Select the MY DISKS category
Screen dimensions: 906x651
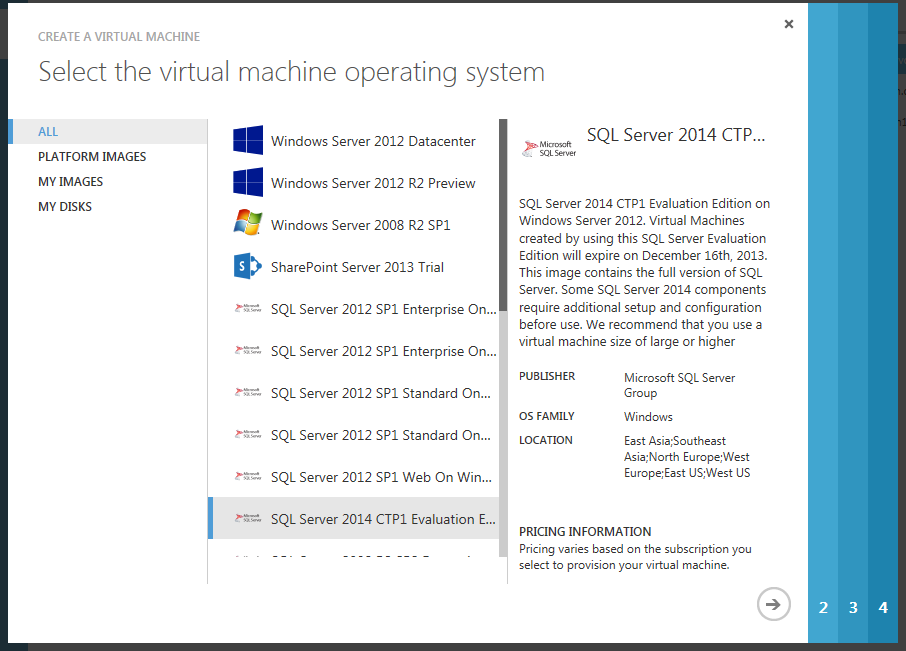[65, 207]
